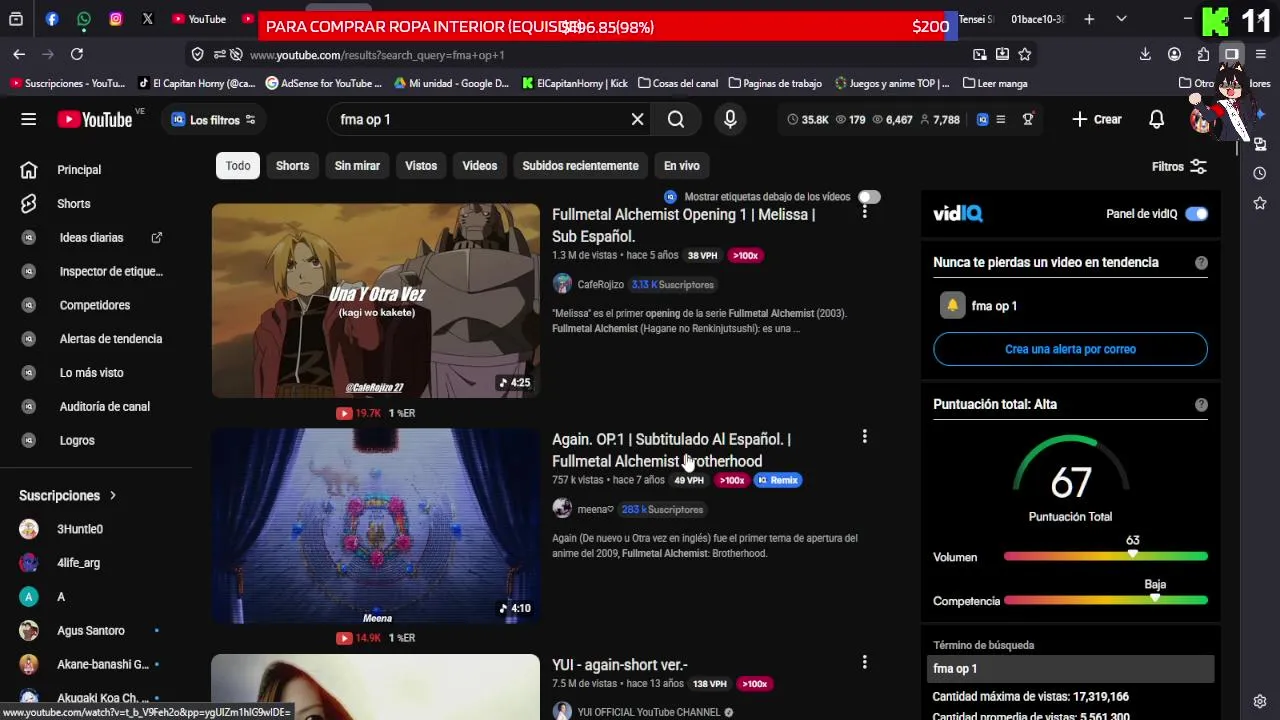
Task: Open the browser downloads icon
Action: pyautogui.click(x=1146, y=54)
